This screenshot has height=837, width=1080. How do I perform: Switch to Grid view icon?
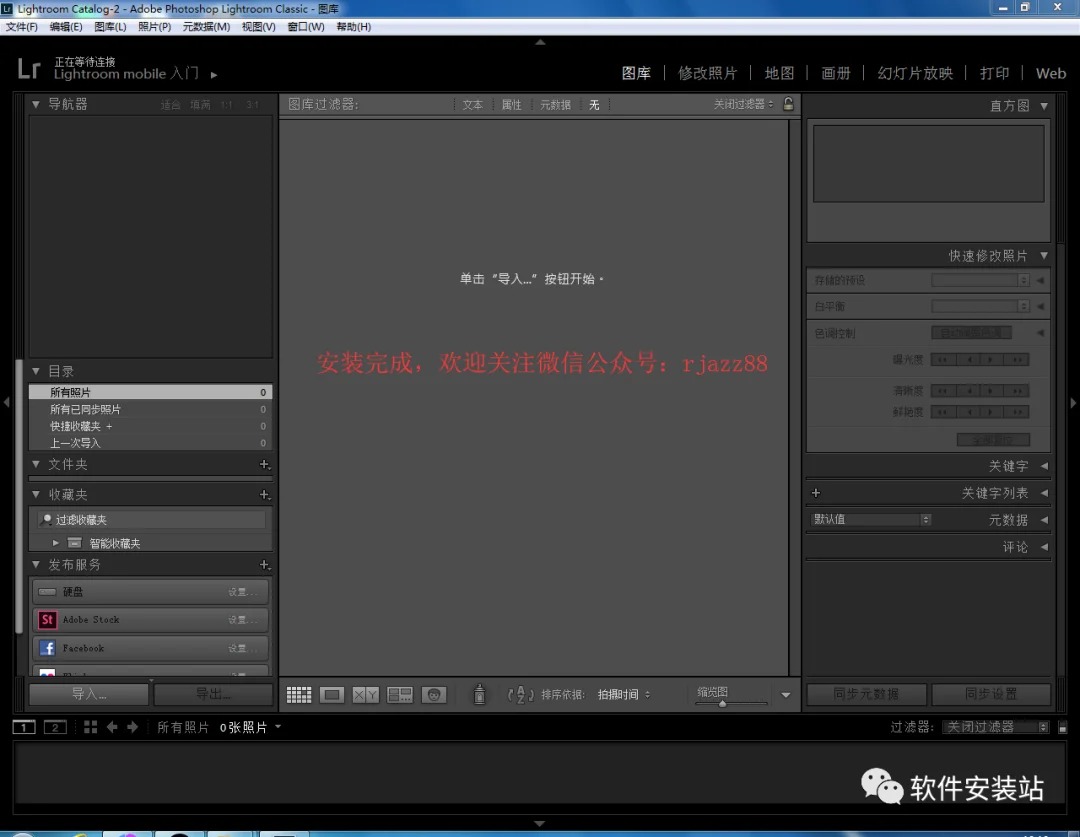[x=299, y=694]
